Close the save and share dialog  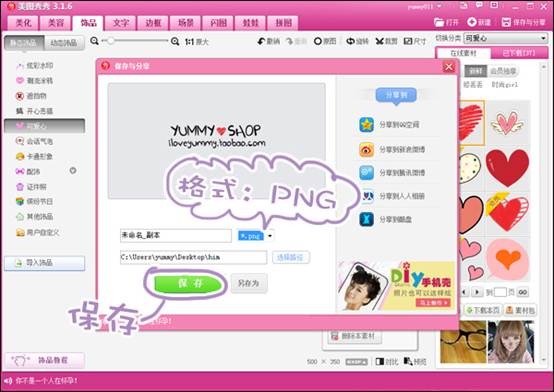pos(449,66)
